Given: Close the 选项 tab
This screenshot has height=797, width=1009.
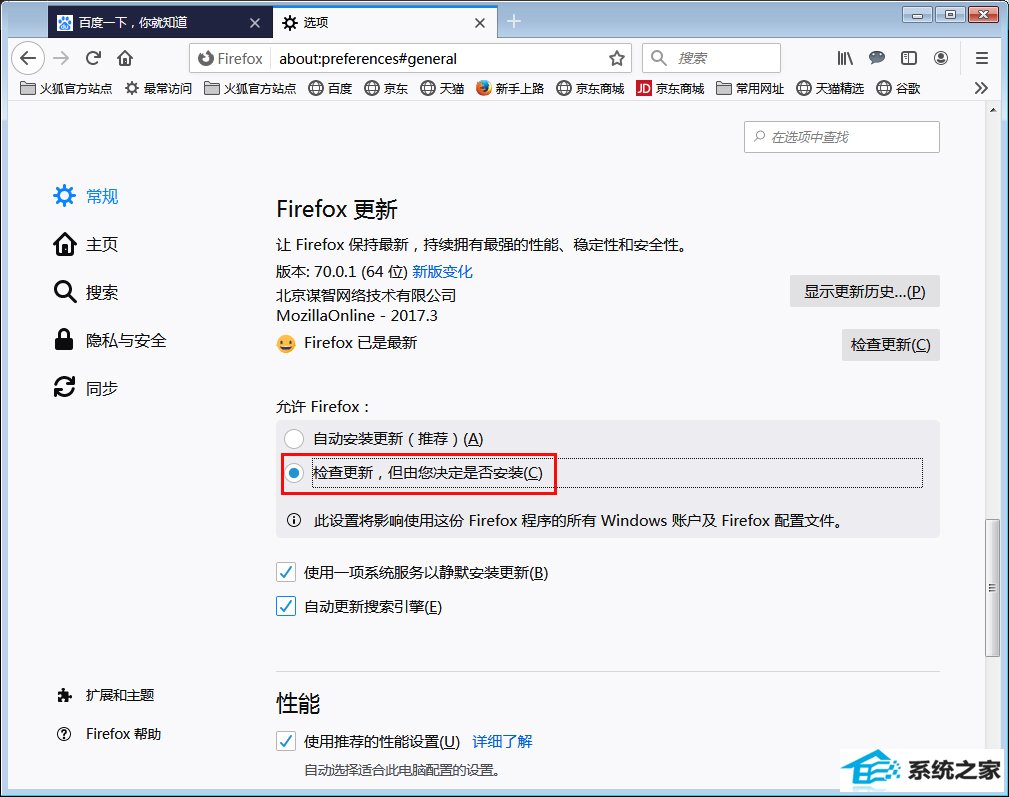Looking at the screenshot, I should click(480, 23).
